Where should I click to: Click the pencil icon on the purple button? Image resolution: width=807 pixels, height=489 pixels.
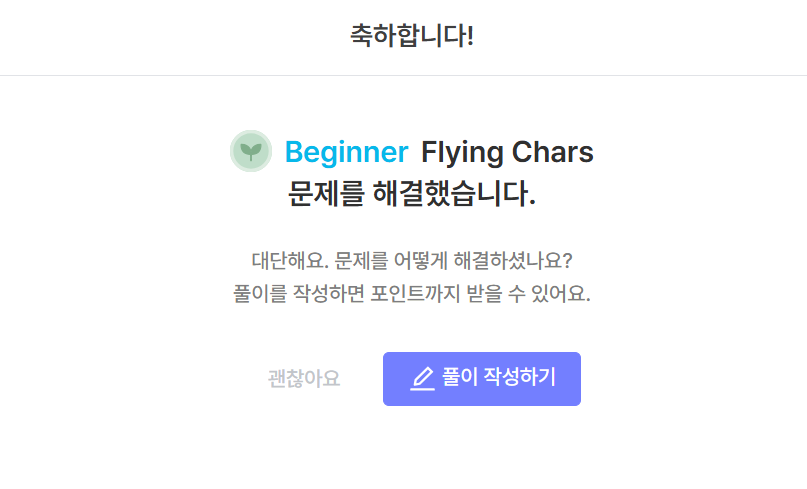423,378
